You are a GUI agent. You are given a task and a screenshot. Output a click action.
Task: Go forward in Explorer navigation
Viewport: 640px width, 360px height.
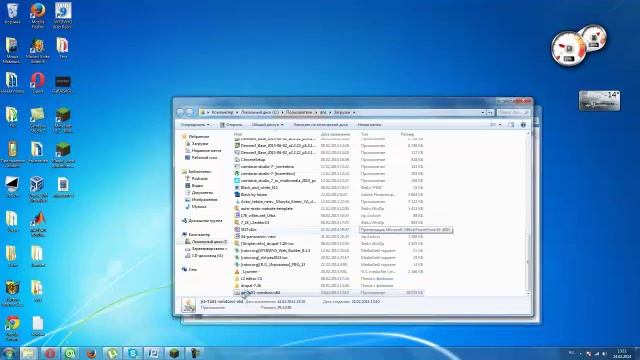pyautogui.click(x=189, y=112)
